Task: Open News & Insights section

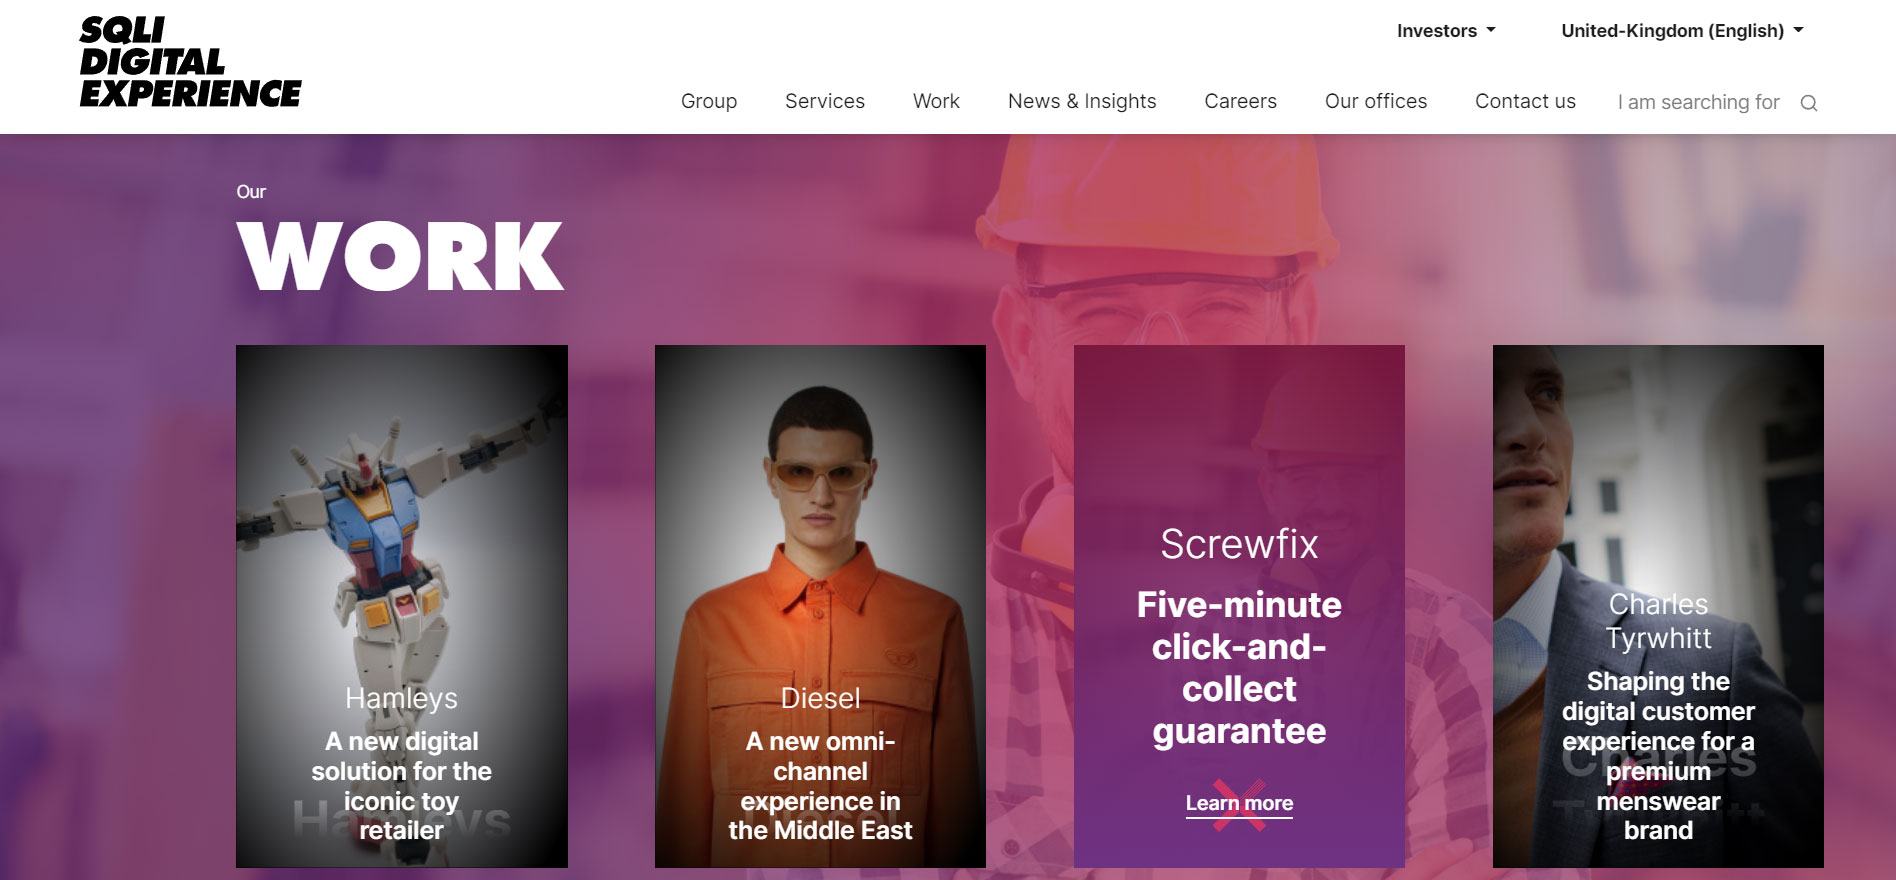Action: [1082, 101]
